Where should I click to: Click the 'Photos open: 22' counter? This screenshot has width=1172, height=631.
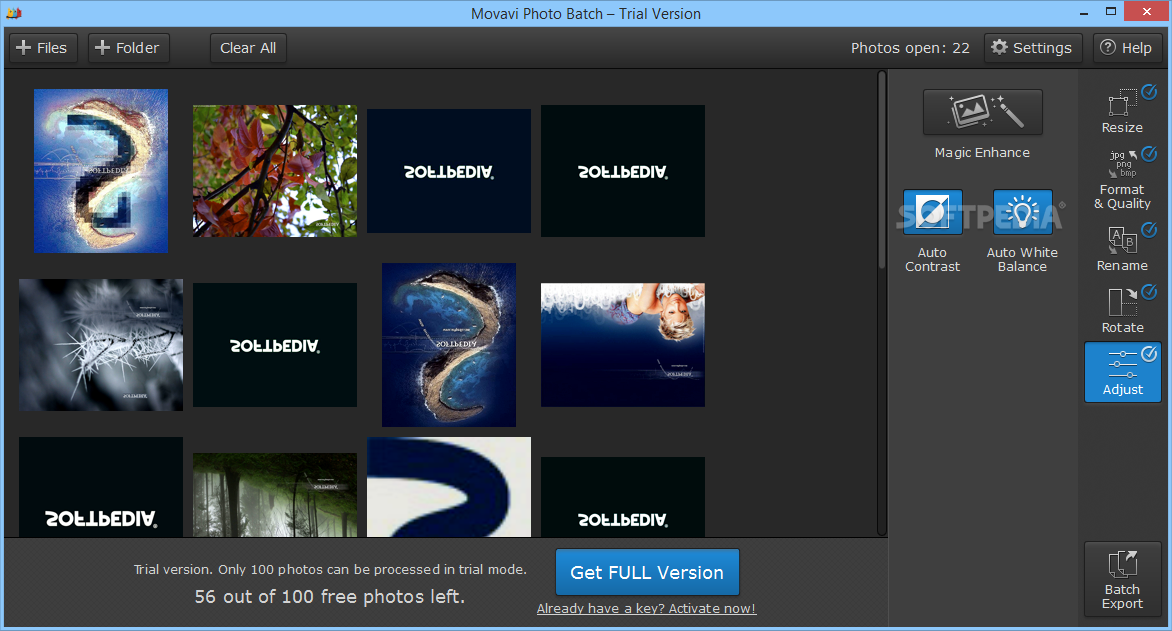coord(910,48)
